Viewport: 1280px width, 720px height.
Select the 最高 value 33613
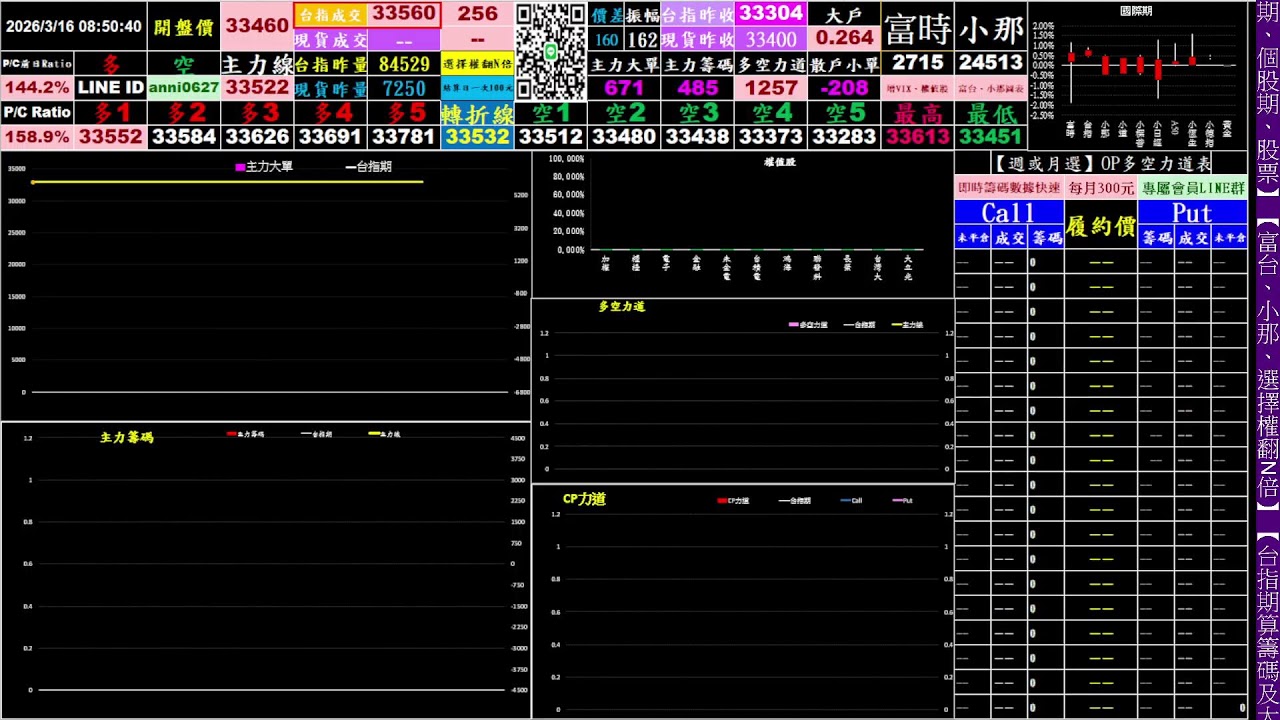pyautogui.click(x=918, y=137)
